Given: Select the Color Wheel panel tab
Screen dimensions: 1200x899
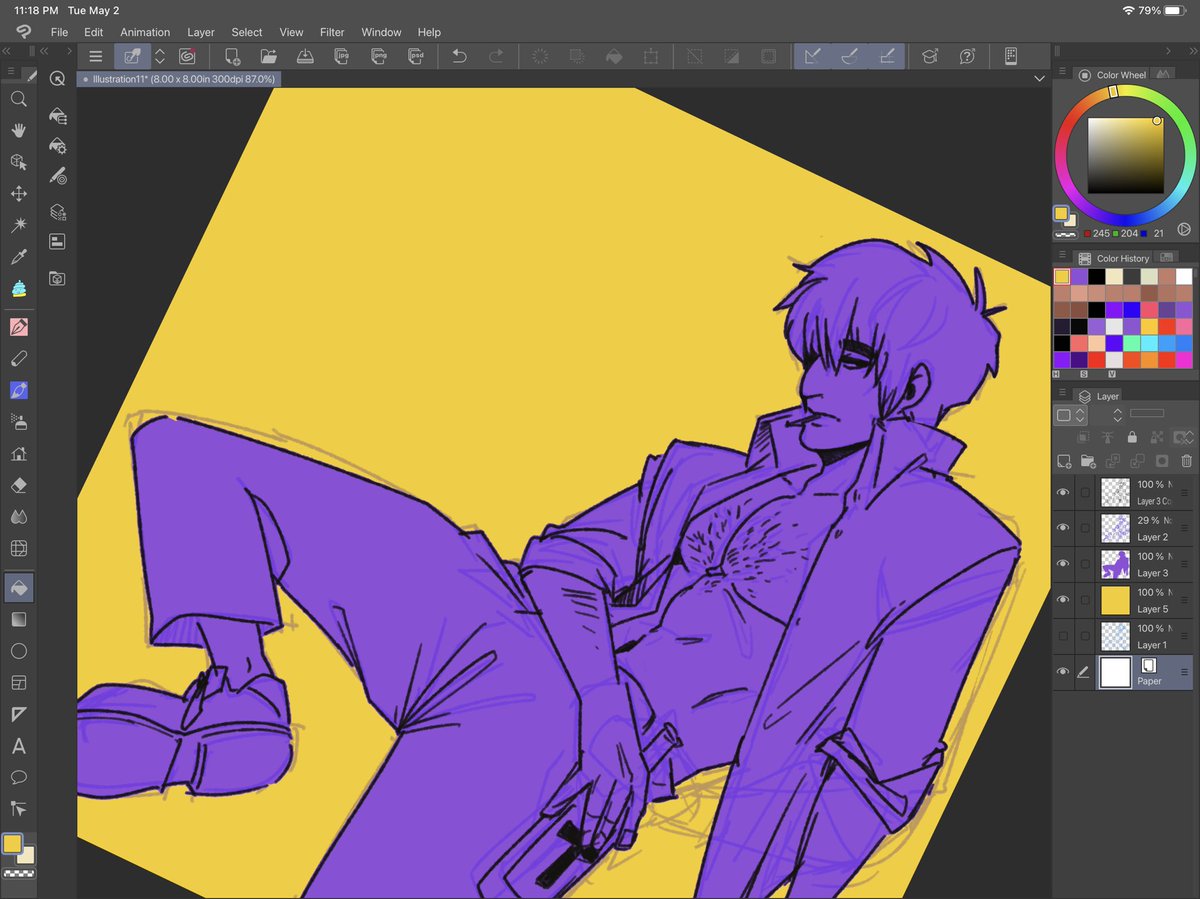Looking at the screenshot, I should [1113, 75].
